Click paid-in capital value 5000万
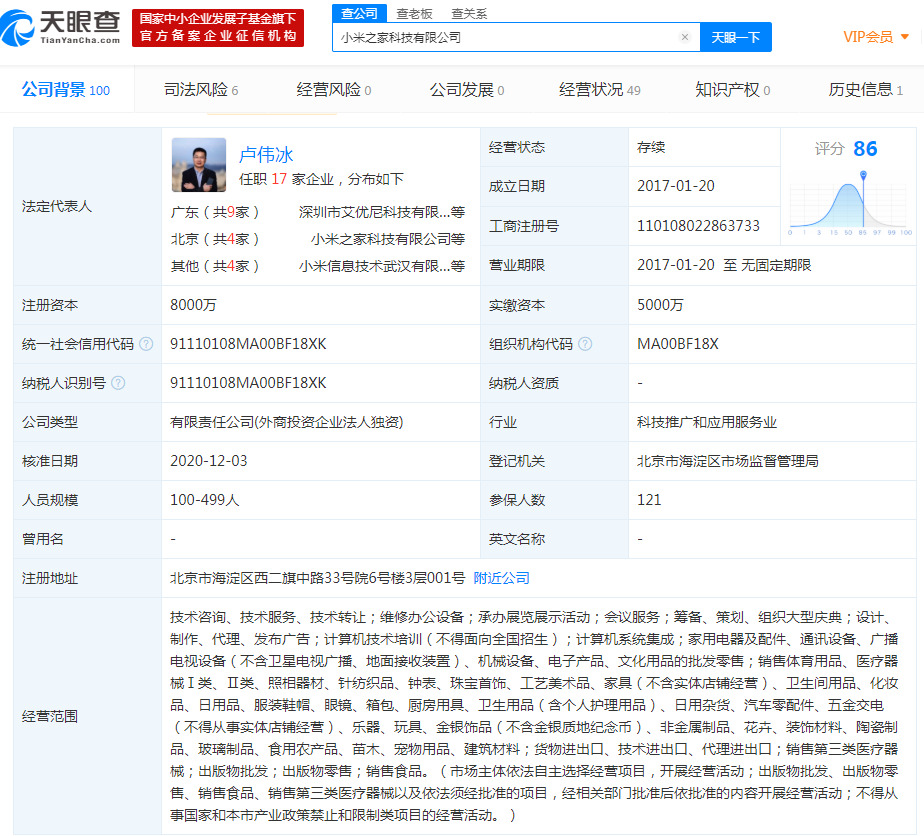 660,305
